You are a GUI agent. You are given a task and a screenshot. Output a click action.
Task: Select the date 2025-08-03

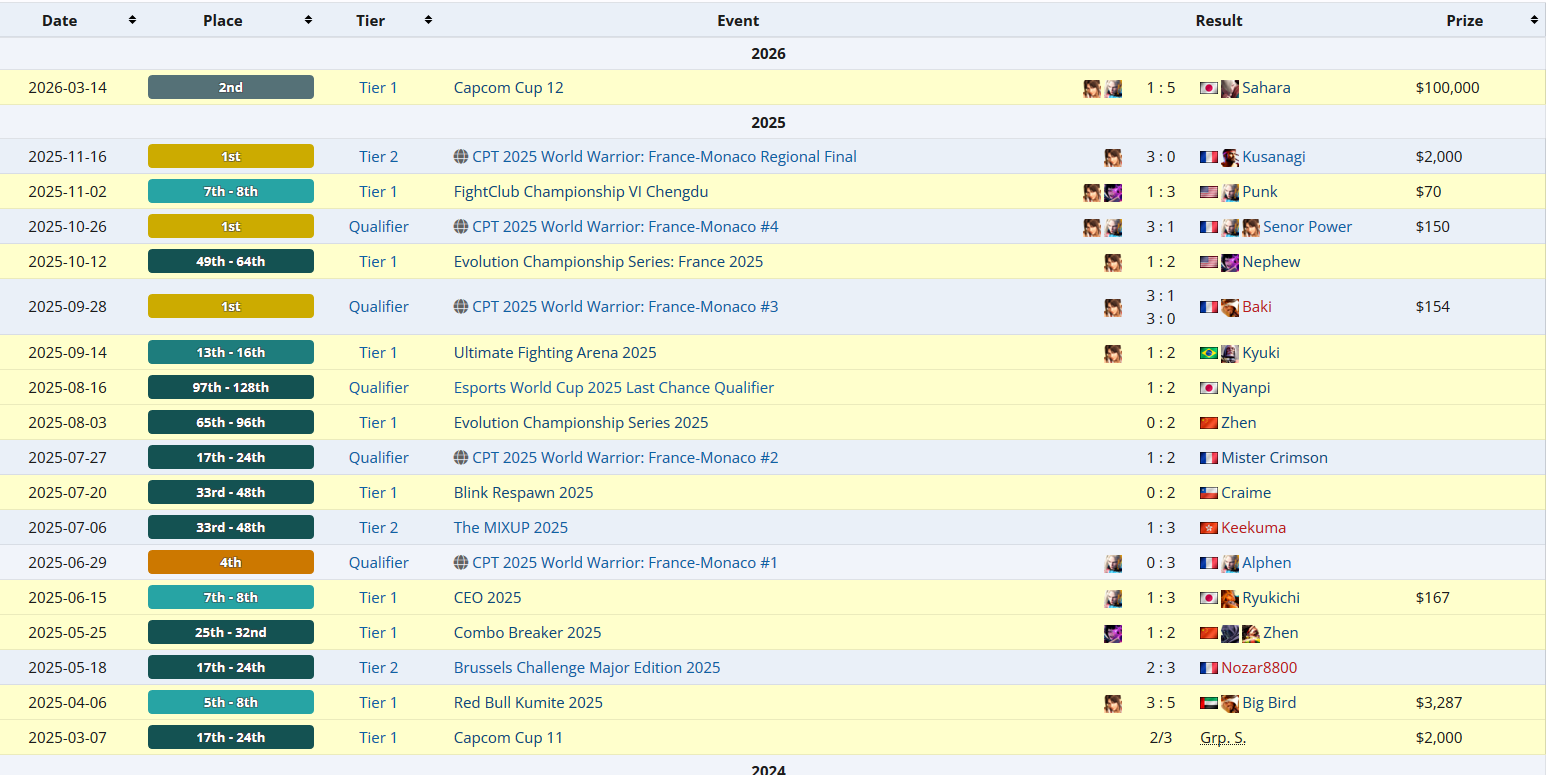[67, 423]
